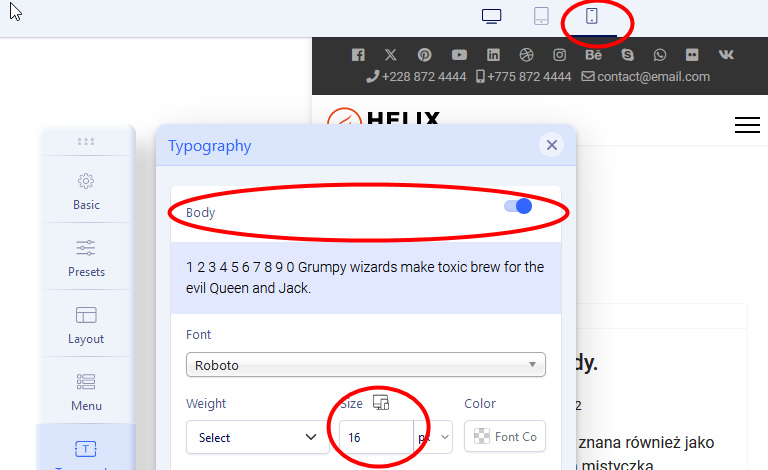Click the font size input showing 16
Image resolution: width=768 pixels, height=470 pixels.
pyautogui.click(x=376, y=437)
